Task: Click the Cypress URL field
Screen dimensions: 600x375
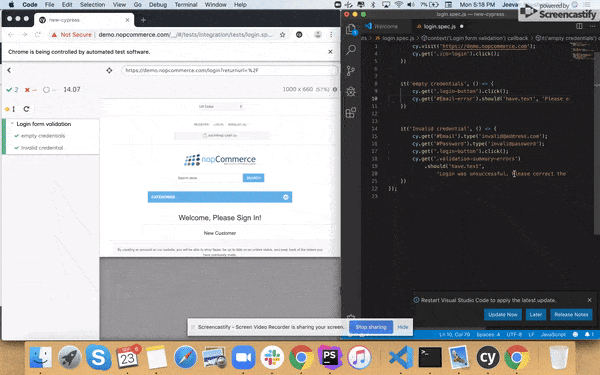Action: pyautogui.click(x=230, y=70)
